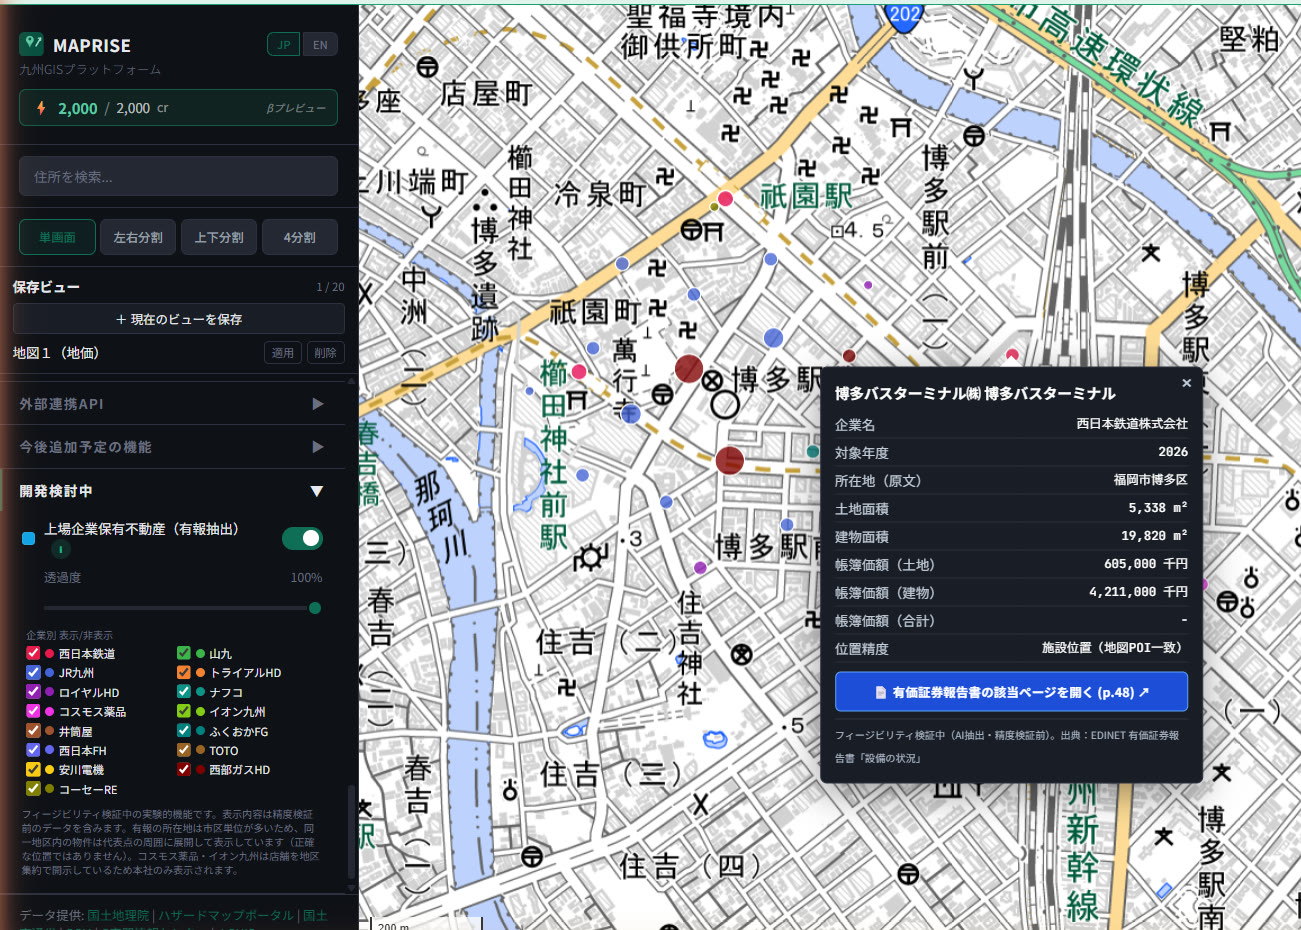Screen dimensions: 1301x930
Task: Open the 有価証券報告書 page p.48 button
Action: (x=1011, y=692)
